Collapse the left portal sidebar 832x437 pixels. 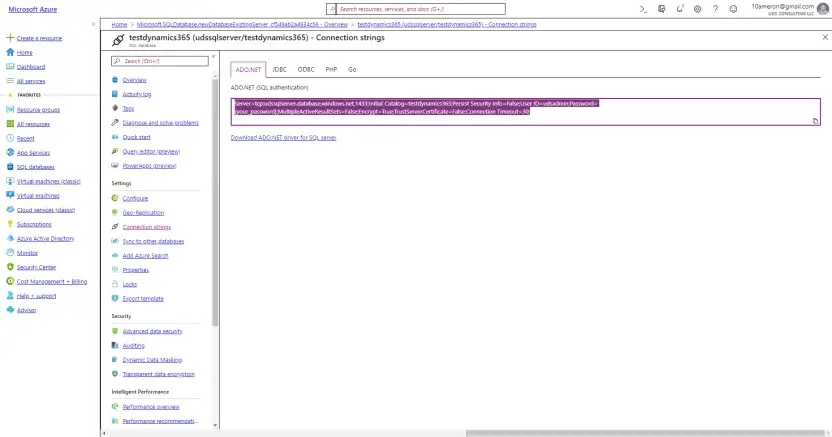[93, 24]
